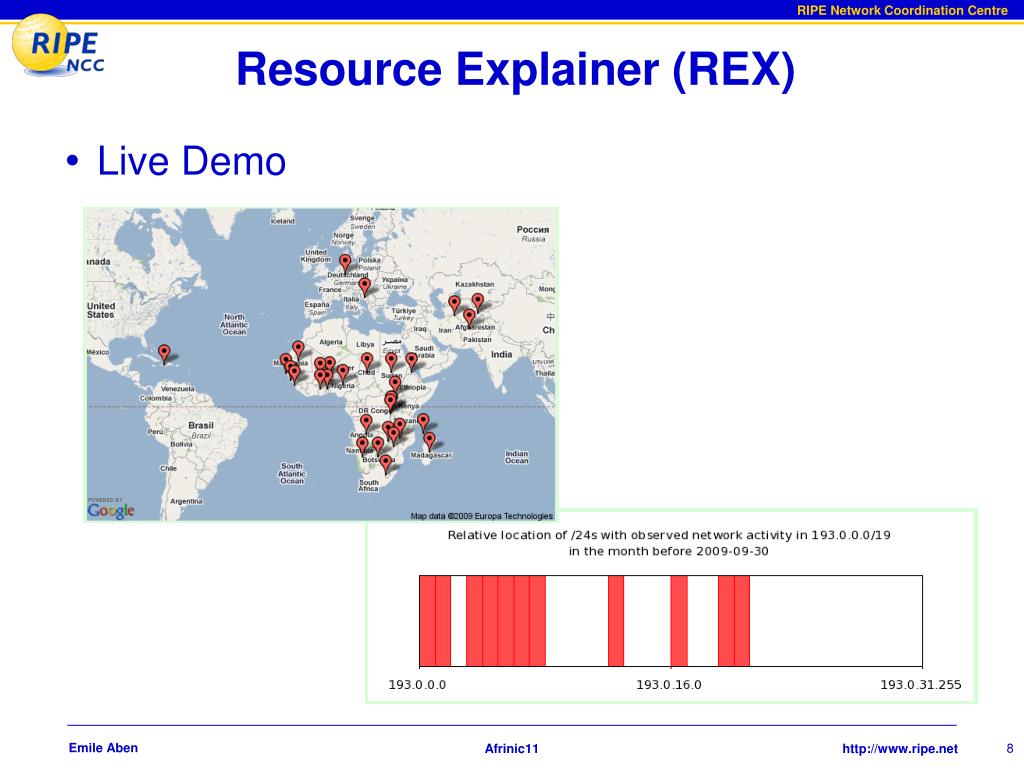This screenshot has height=768, width=1024.
Task: Click the RIPE NCC globe logo
Action: [x=57, y=46]
